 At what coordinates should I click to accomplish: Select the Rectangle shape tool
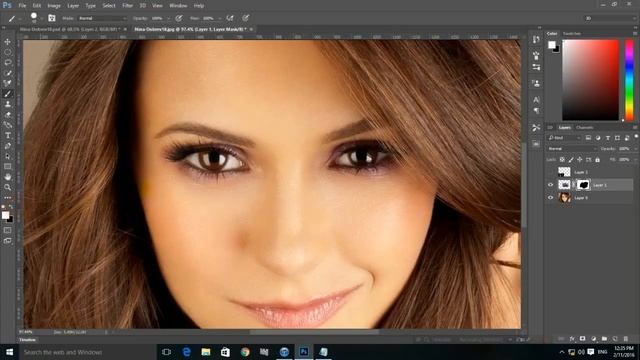click(7, 167)
